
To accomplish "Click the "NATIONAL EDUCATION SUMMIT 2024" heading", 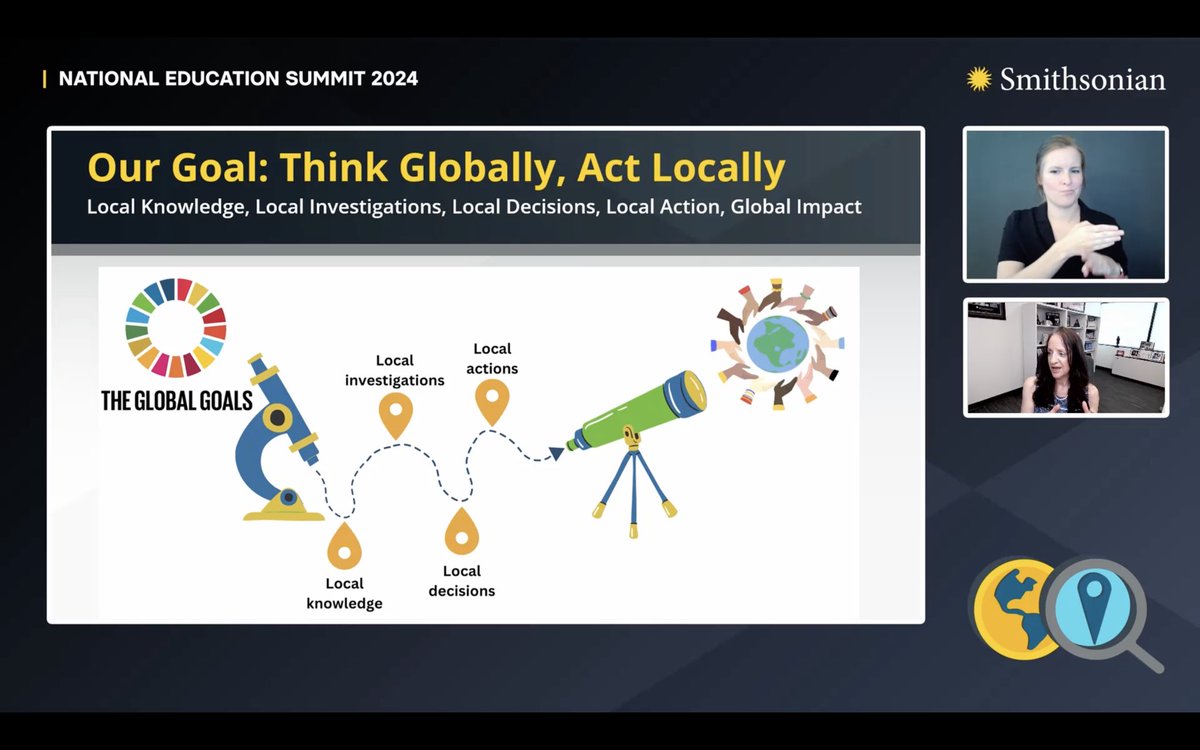I will tap(238, 79).
